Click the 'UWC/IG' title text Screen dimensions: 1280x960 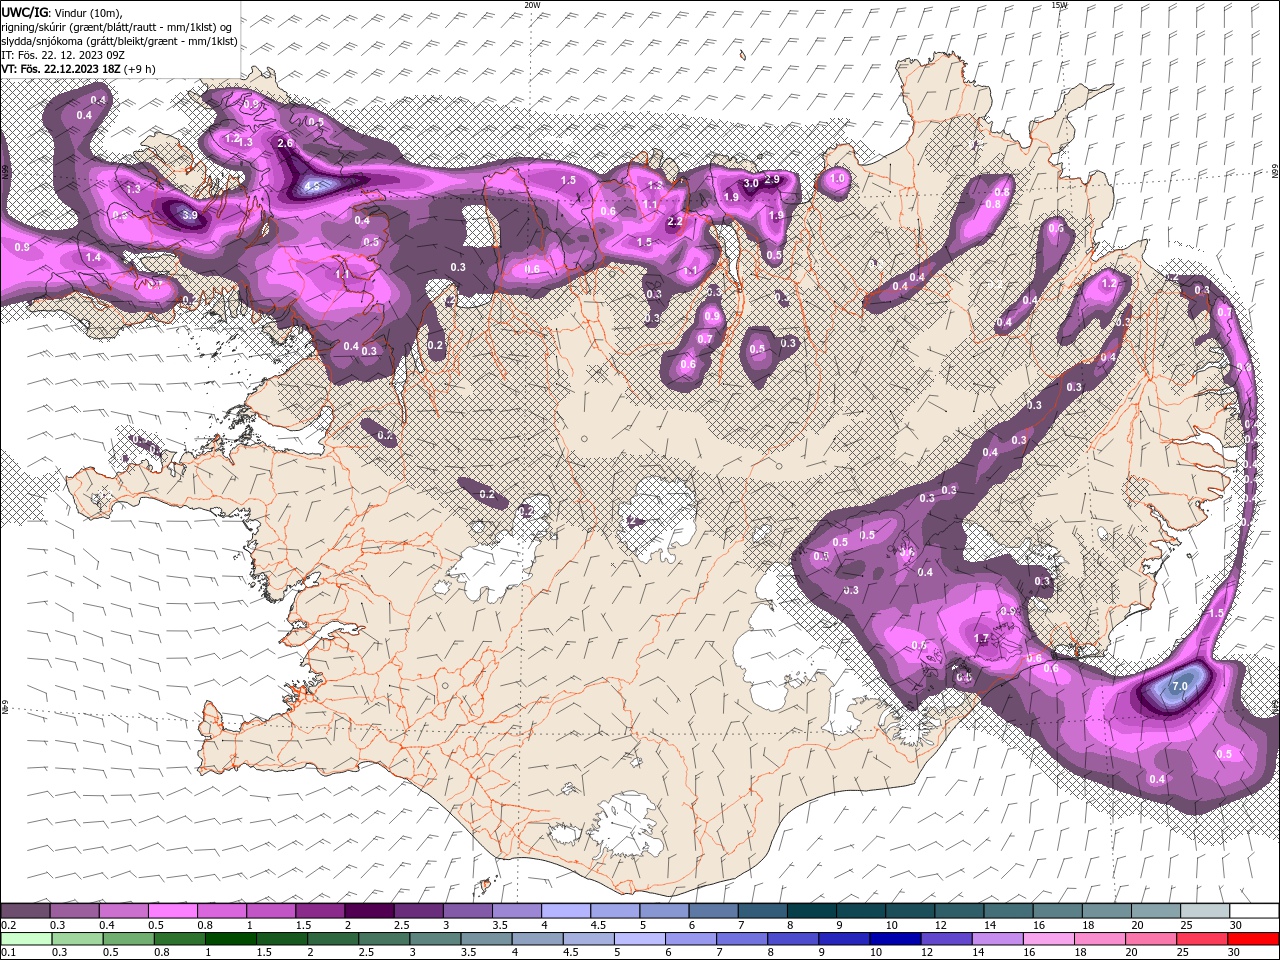[25, 12]
